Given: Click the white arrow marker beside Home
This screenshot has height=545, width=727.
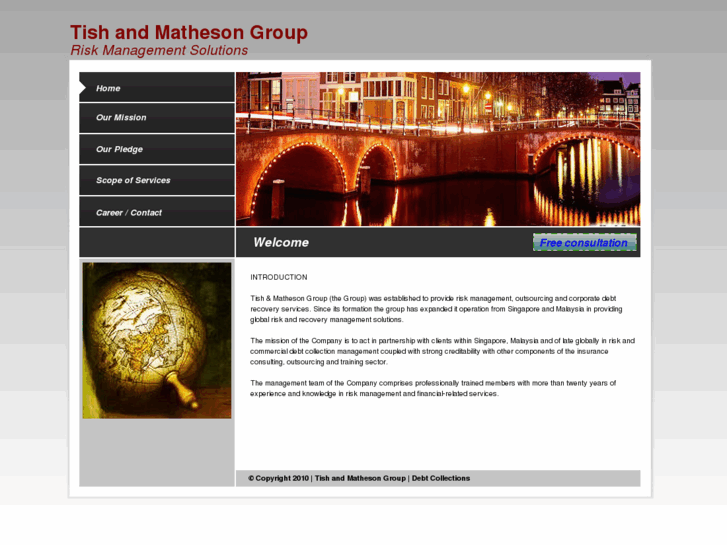Looking at the screenshot, I should pyautogui.click(x=83, y=88).
